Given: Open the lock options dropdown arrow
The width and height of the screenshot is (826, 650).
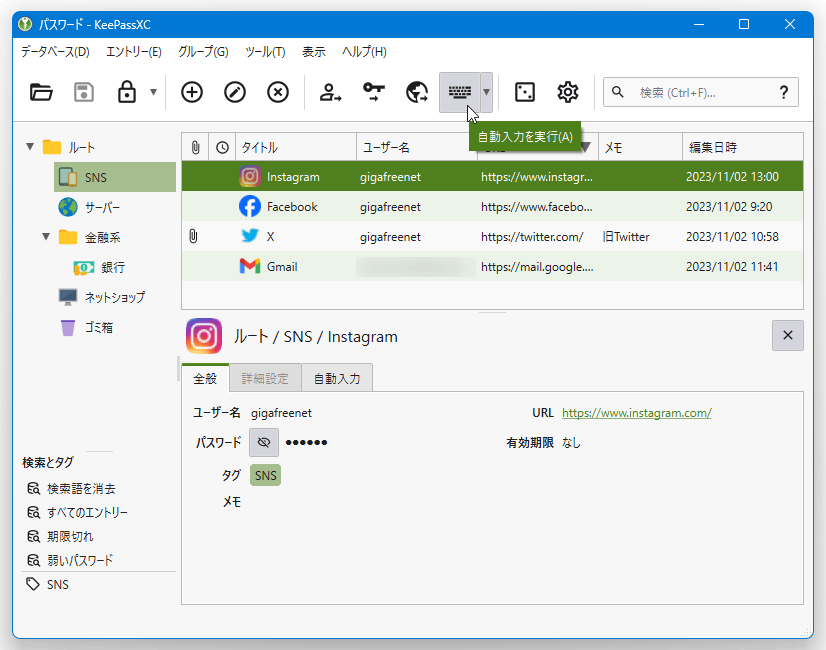Looking at the screenshot, I should [x=153, y=92].
